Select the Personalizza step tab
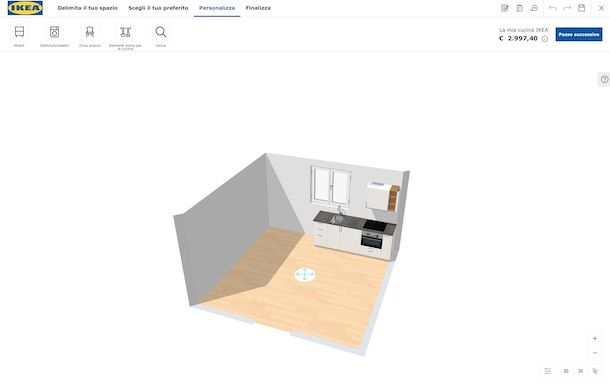This screenshot has height=384, width=610. click(217, 8)
